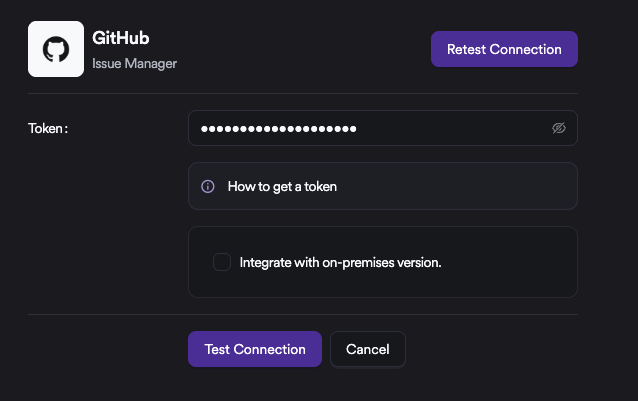Click the masked token dots
This screenshot has height=401, width=638.
(278, 128)
